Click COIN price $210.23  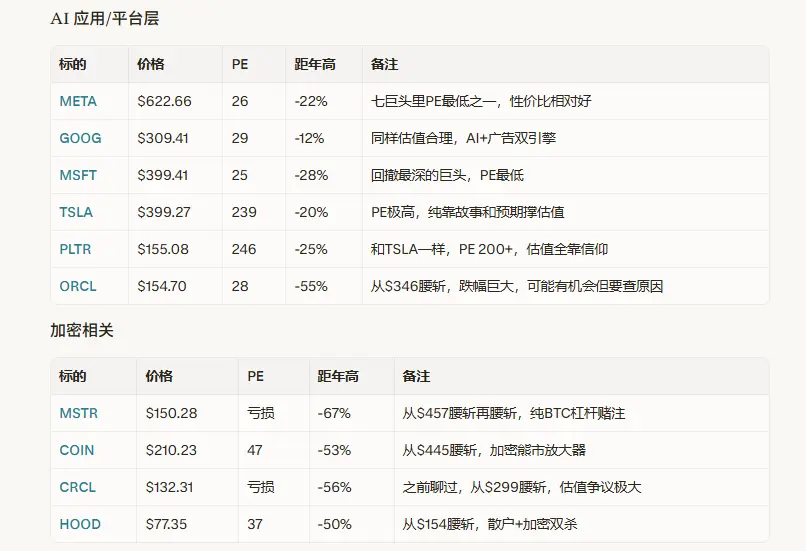(171, 450)
